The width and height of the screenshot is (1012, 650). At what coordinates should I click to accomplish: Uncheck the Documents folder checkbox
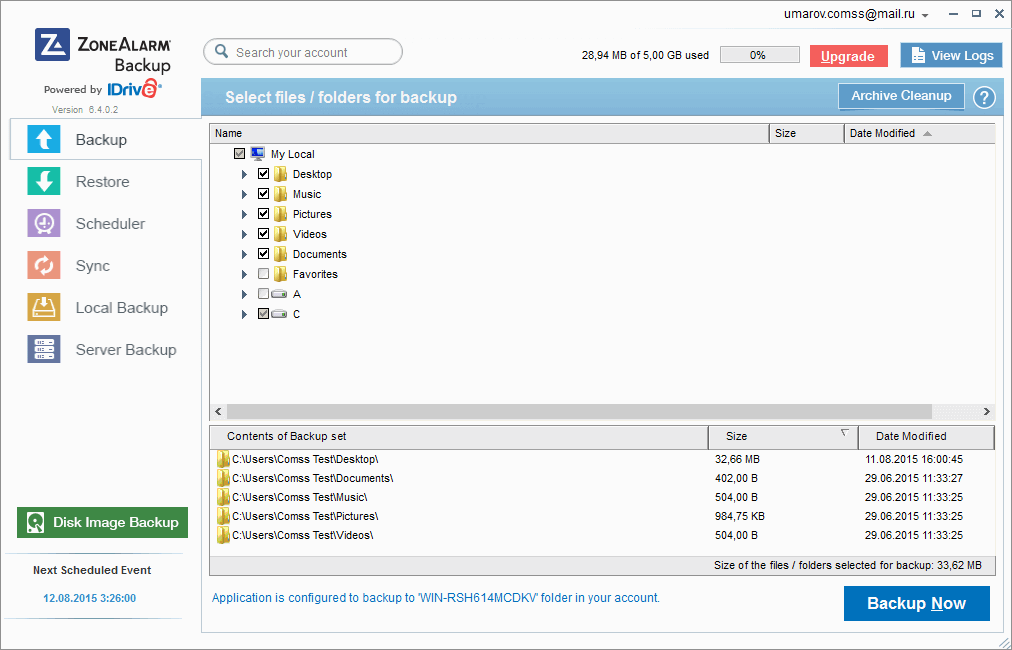(263, 254)
